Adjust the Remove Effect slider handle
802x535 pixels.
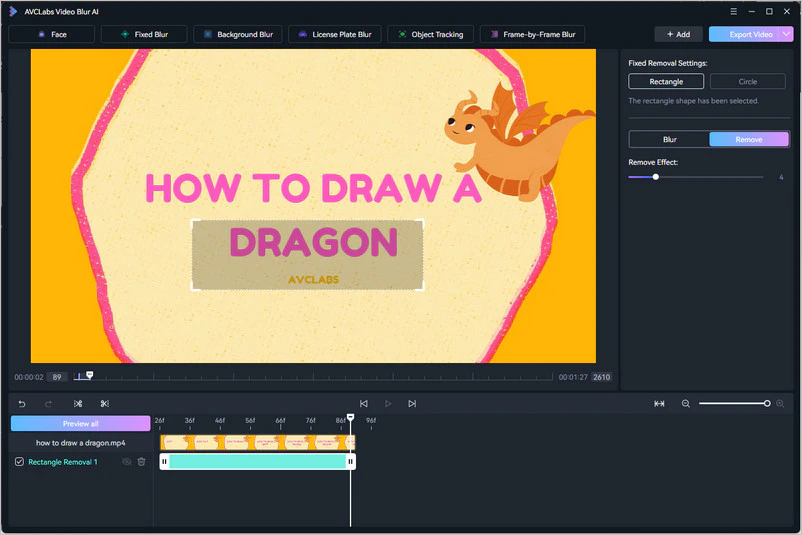coord(656,177)
